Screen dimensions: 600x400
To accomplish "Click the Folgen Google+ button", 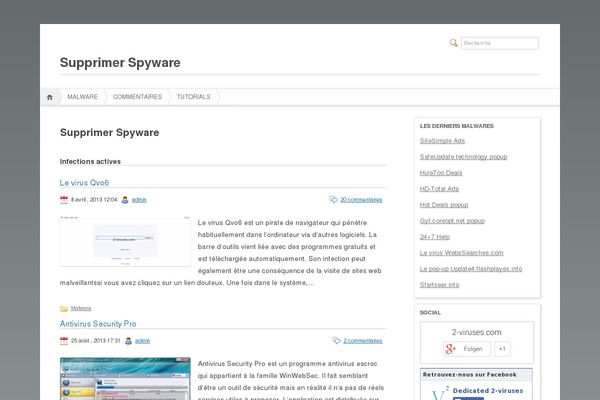I will [x=467, y=349].
